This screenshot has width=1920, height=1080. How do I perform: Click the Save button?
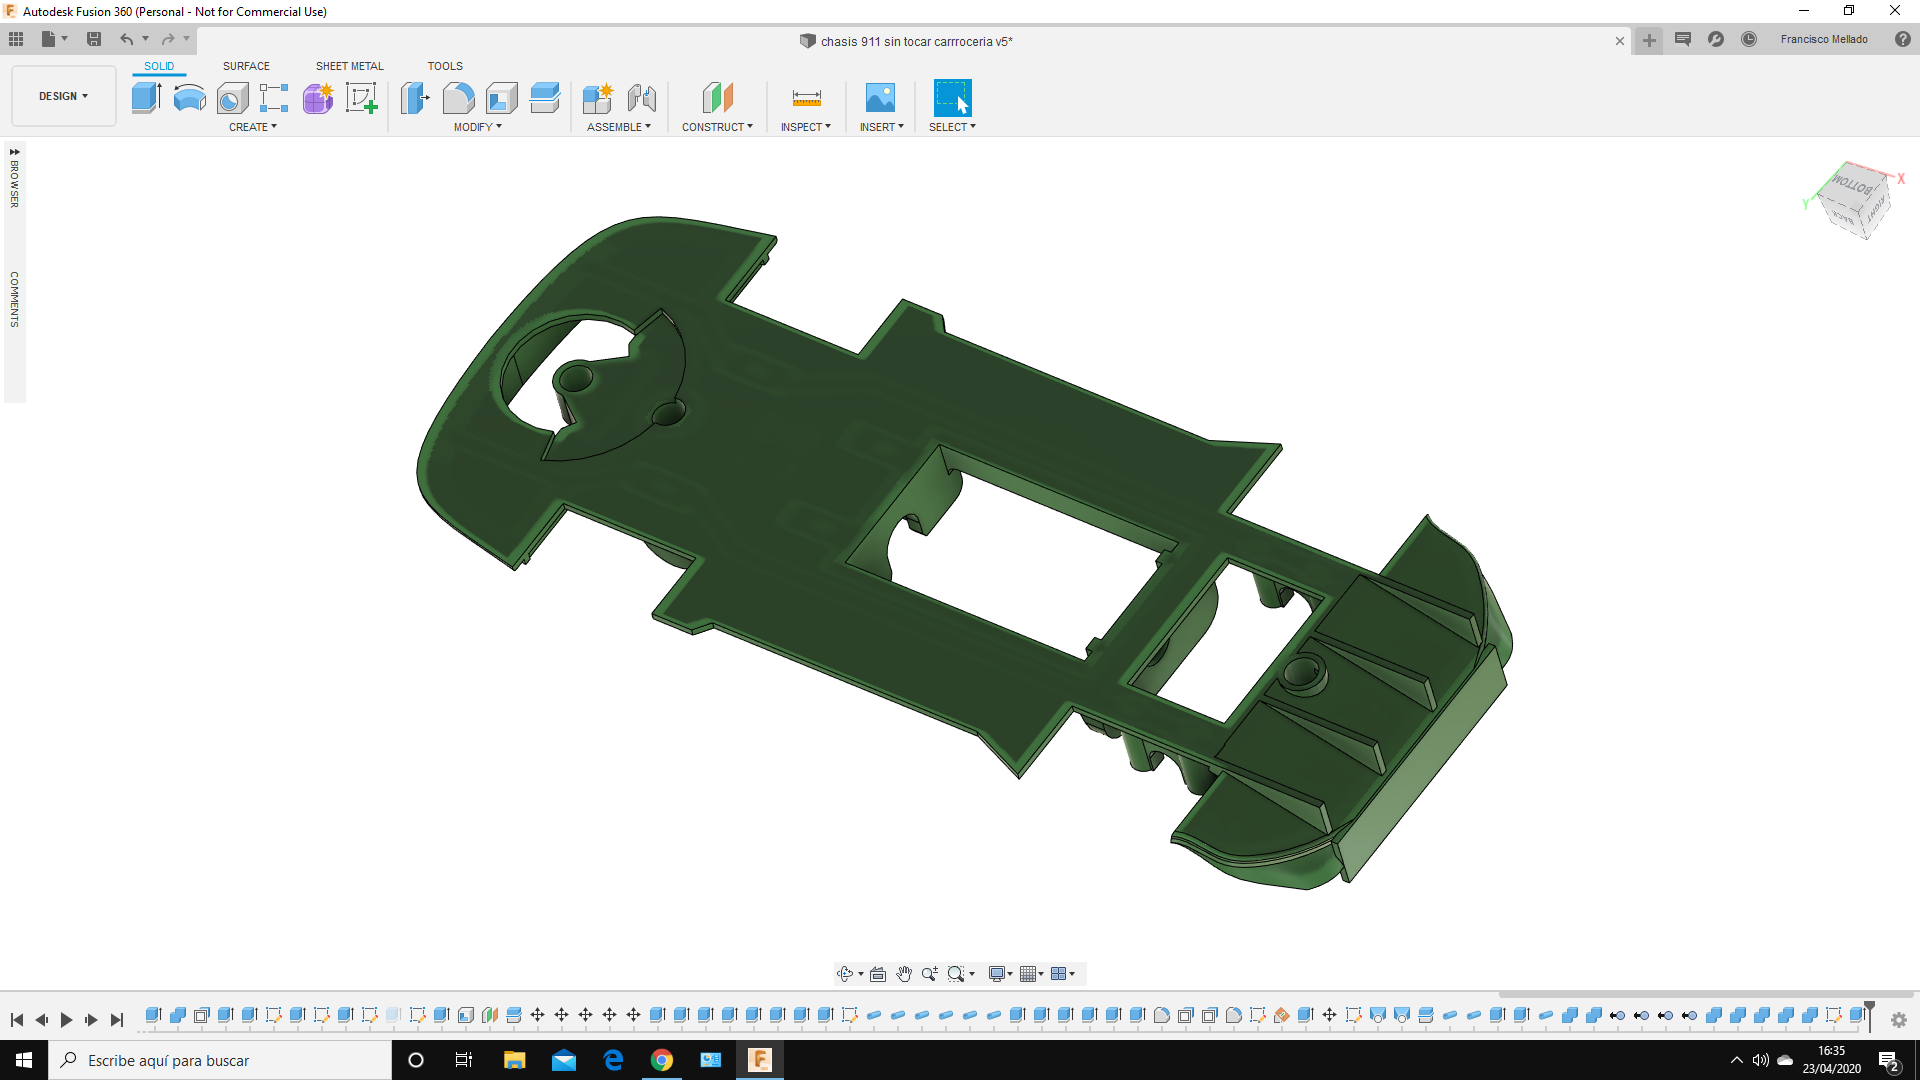pos(94,38)
